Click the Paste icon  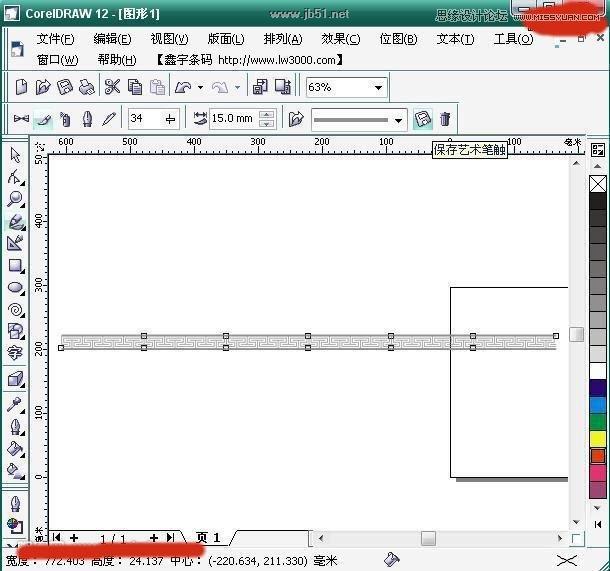(x=157, y=86)
